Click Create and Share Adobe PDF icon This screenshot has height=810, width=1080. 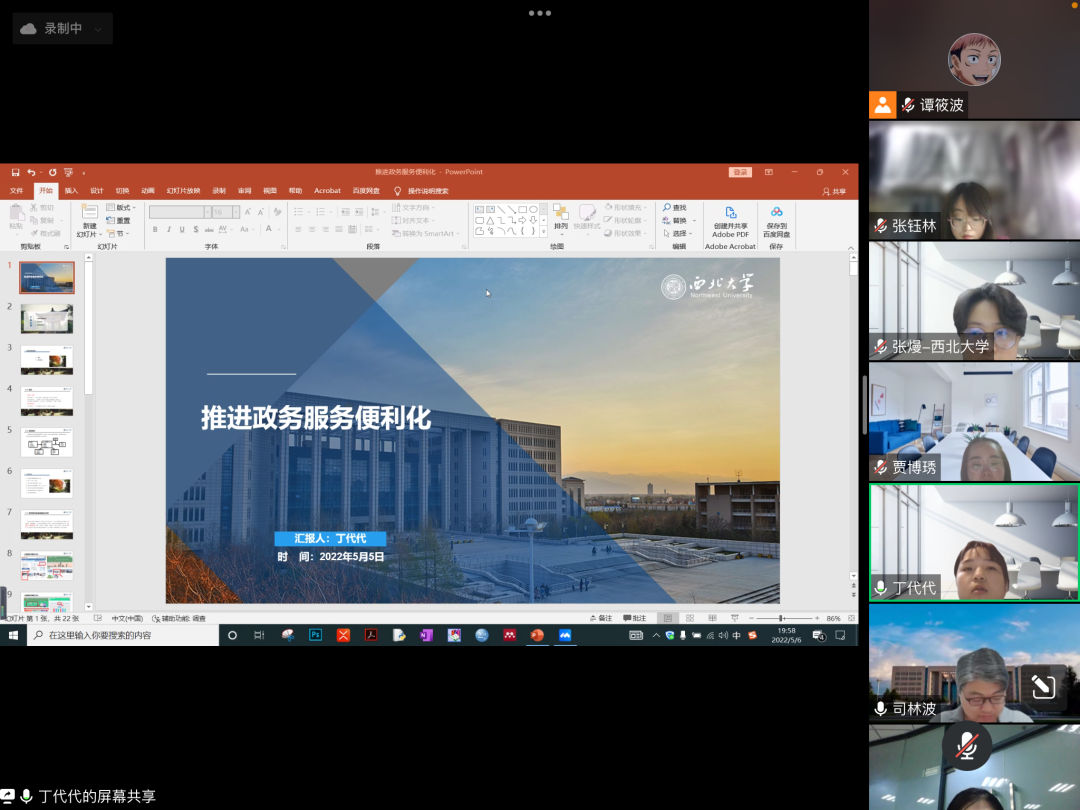point(730,213)
